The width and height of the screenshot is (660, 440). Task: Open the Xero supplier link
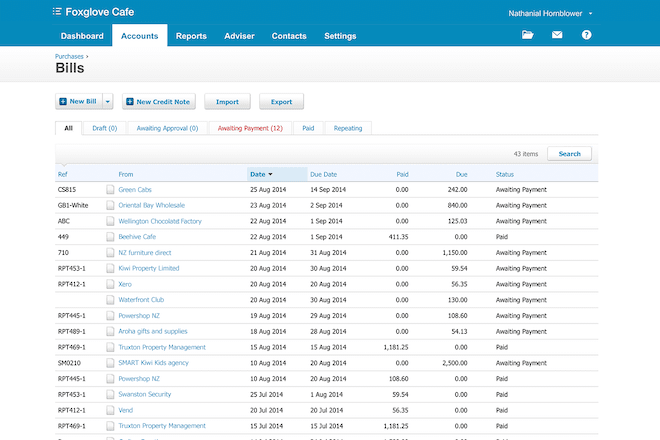(125, 284)
